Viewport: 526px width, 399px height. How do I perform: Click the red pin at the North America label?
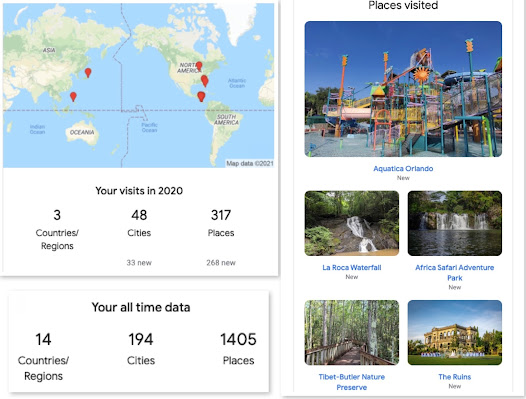[x=199, y=66]
